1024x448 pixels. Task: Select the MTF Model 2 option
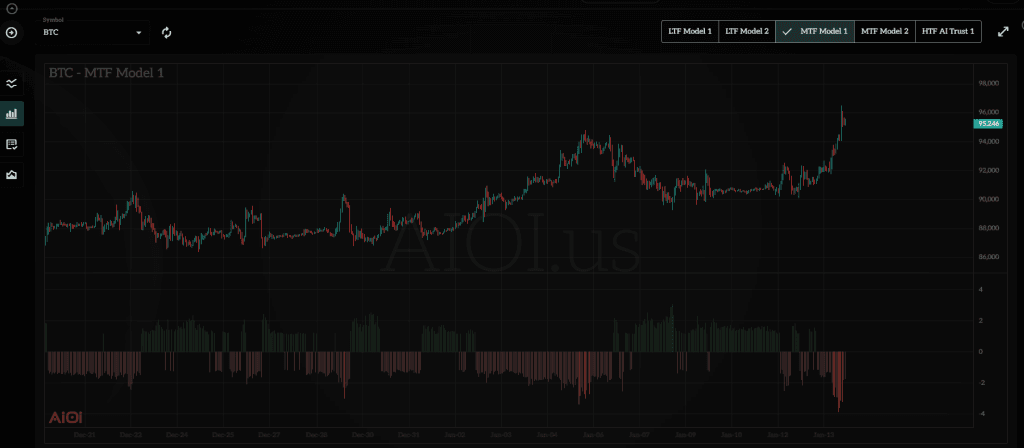(884, 32)
